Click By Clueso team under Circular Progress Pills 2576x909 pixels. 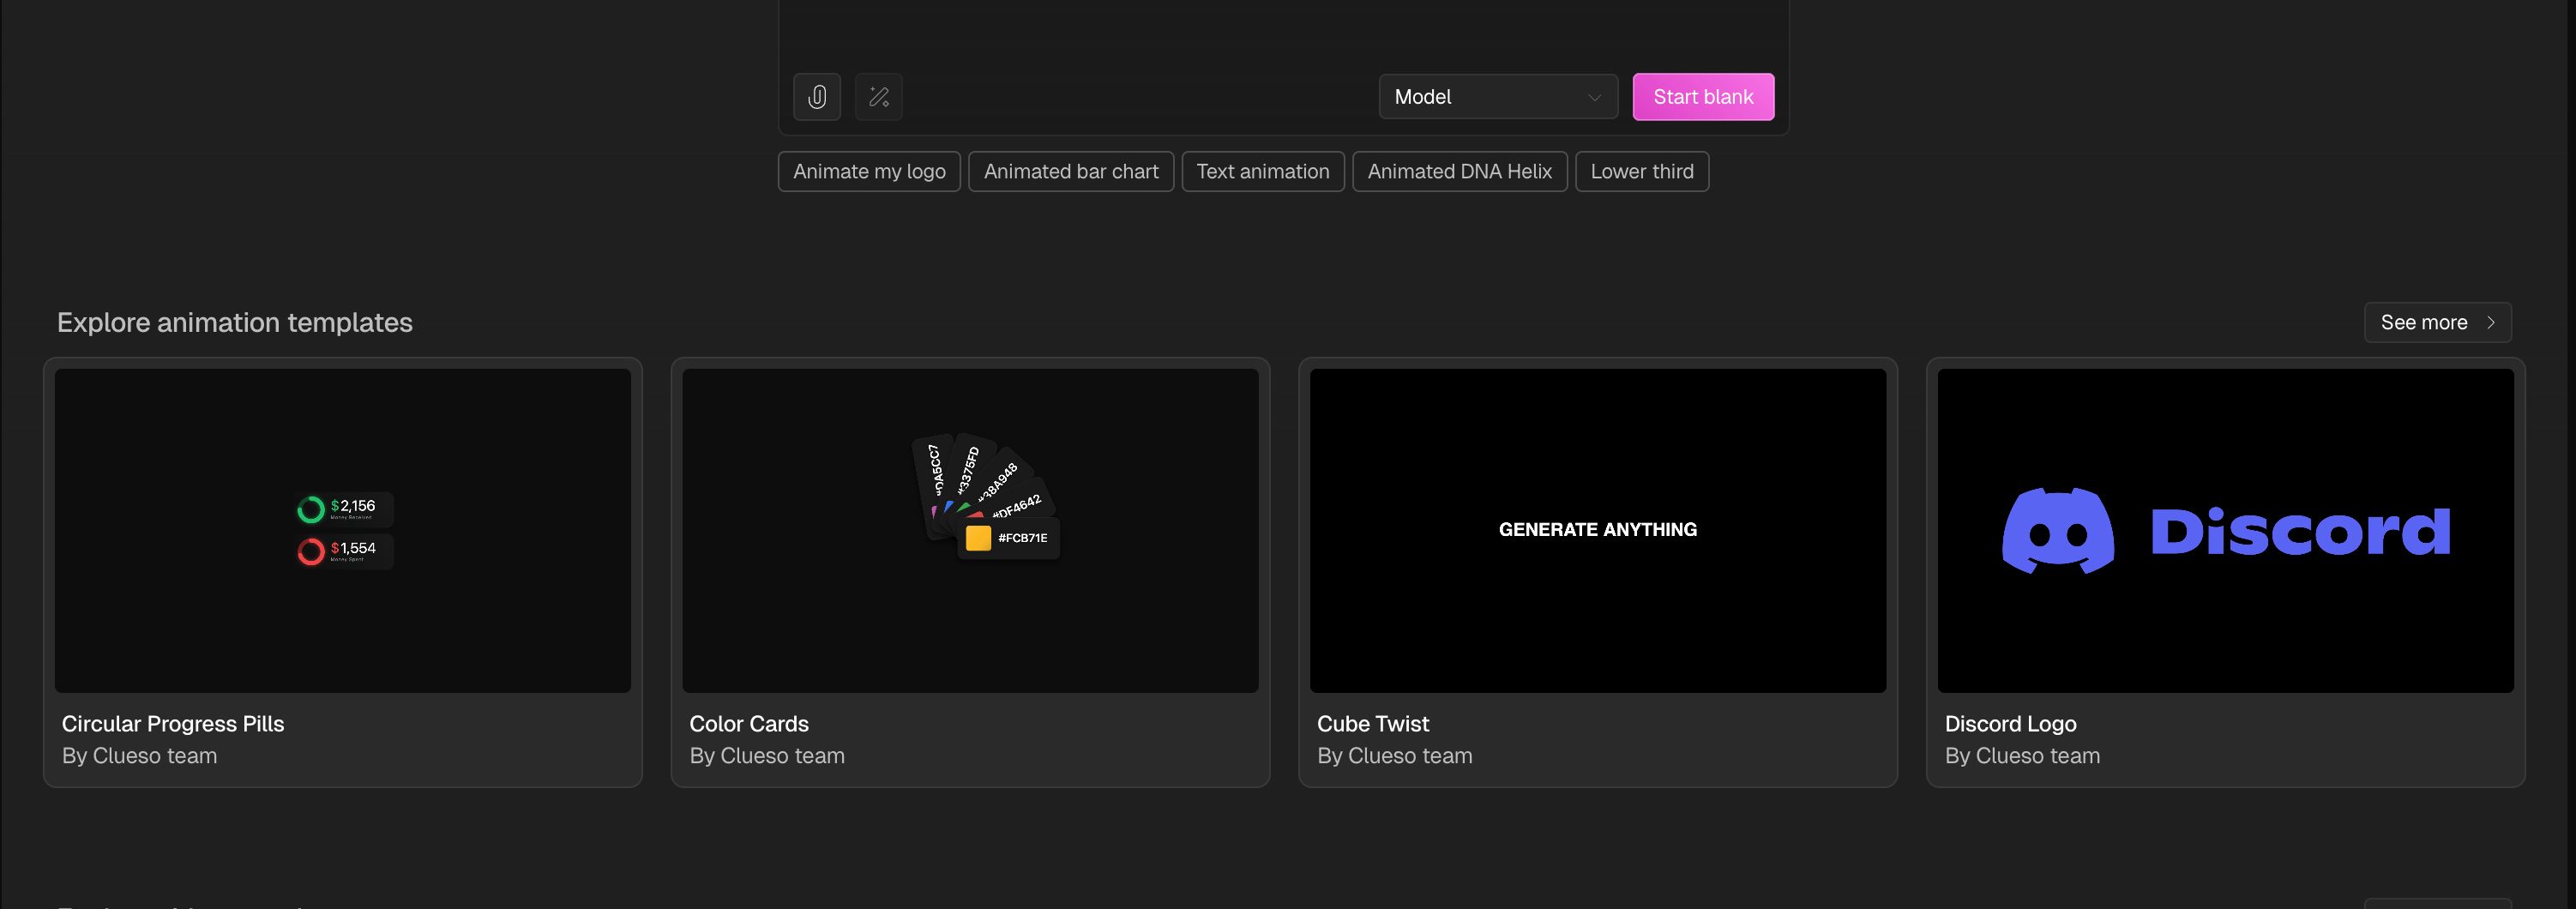pos(140,756)
